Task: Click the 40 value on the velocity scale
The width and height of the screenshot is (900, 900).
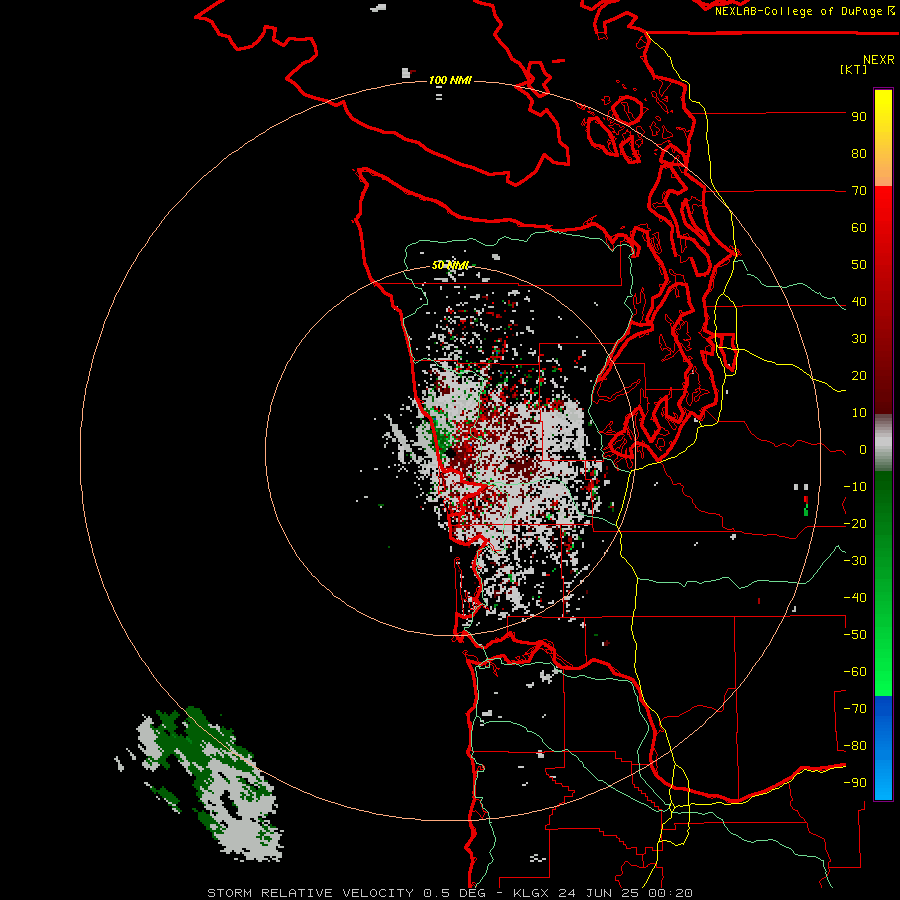Action: [859, 302]
